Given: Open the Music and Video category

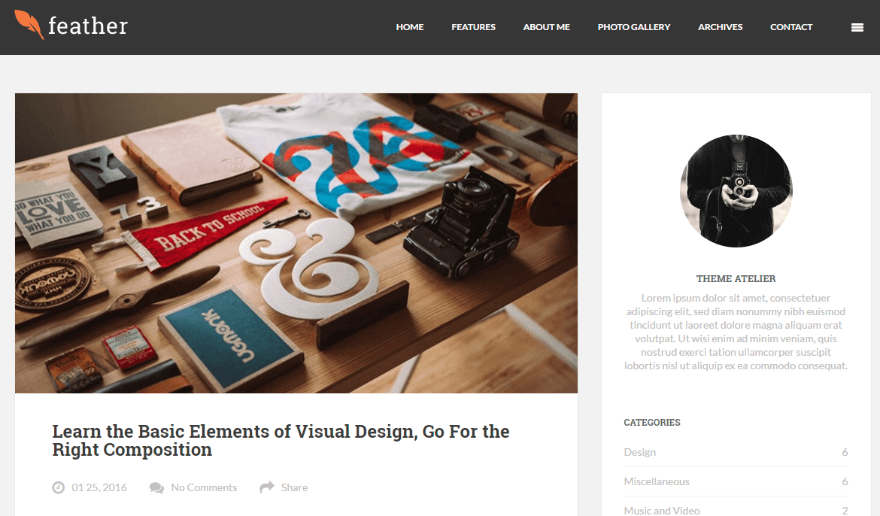Looking at the screenshot, I should [x=662, y=510].
